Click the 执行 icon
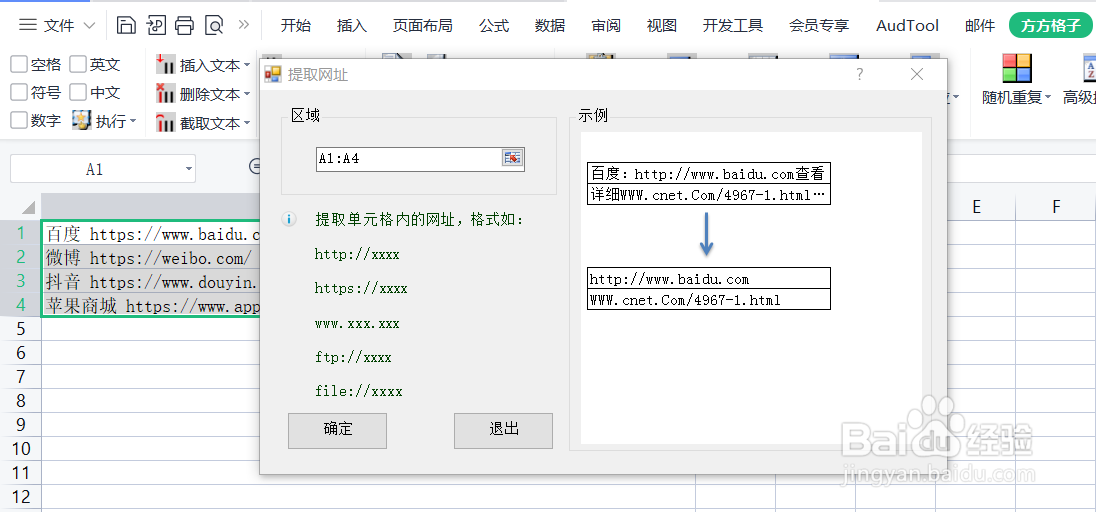The height and width of the screenshot is (512, 1096). click(x=82, y=120)
